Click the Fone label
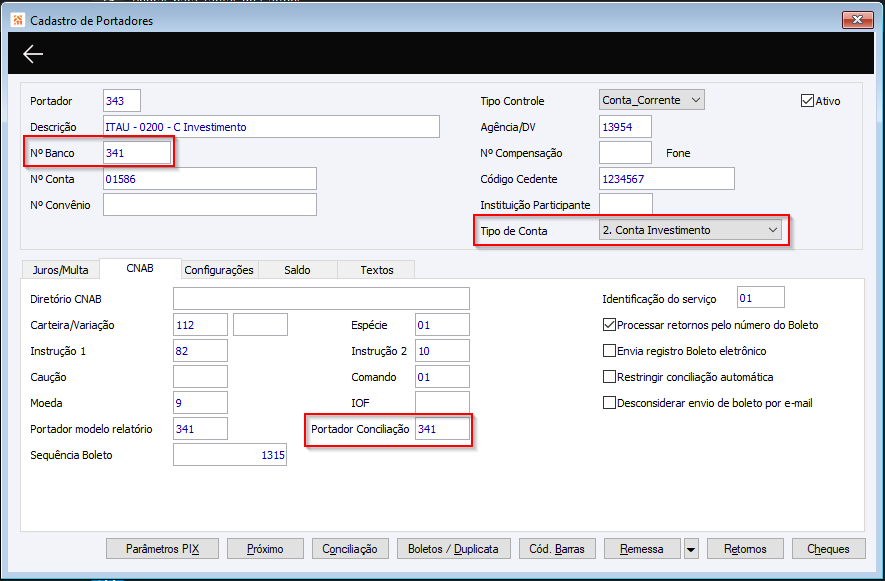The width and height of the screenshot is (885, 581). pos(678,153)
